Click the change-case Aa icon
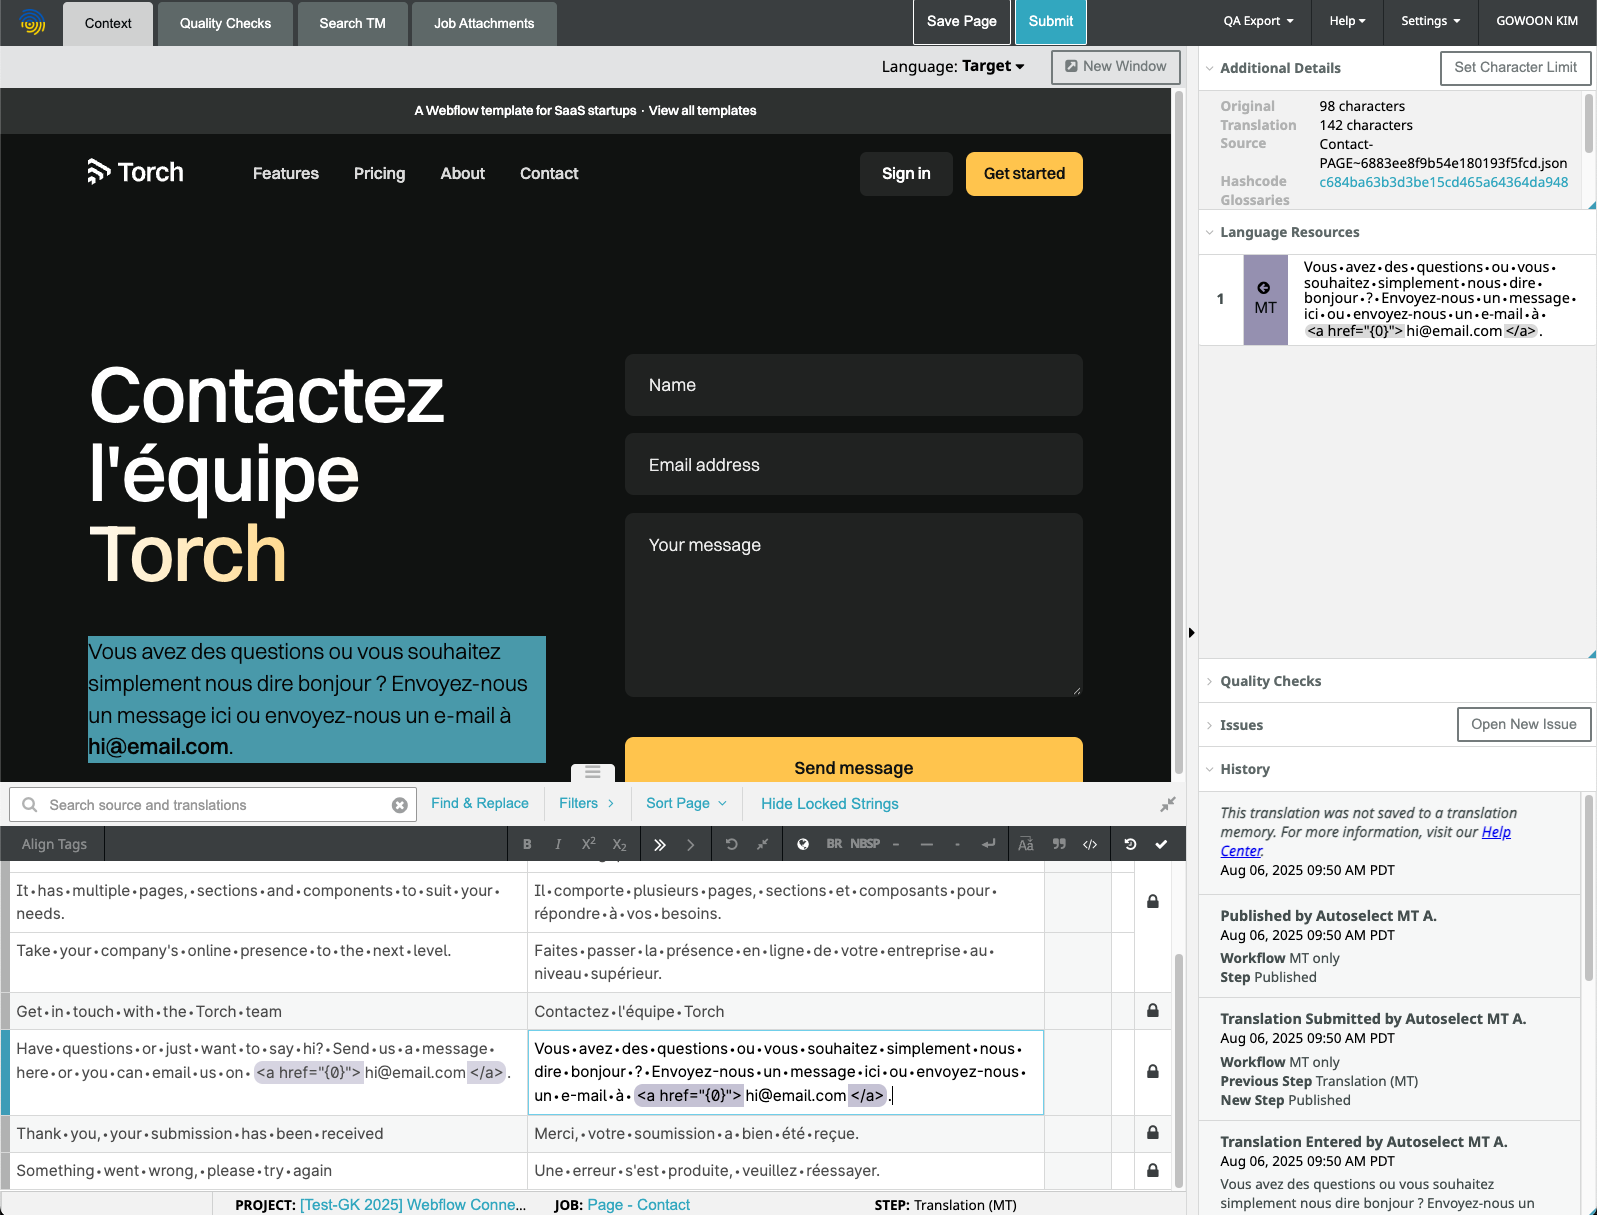This screenshot has height=1215, width=1597. (1026, 844)
